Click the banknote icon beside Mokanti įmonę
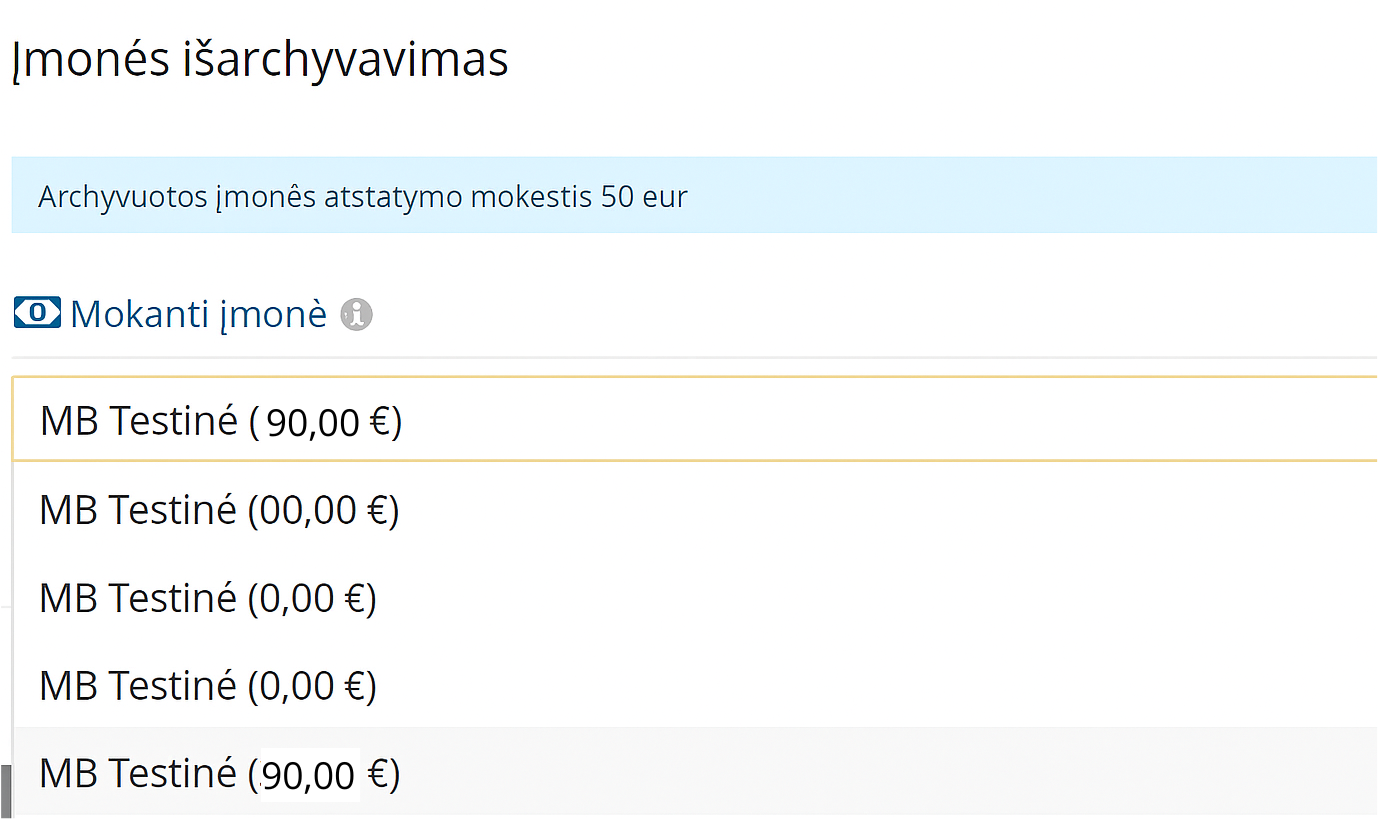Viewport: 1380px width, 823px height. coord(37,313)
